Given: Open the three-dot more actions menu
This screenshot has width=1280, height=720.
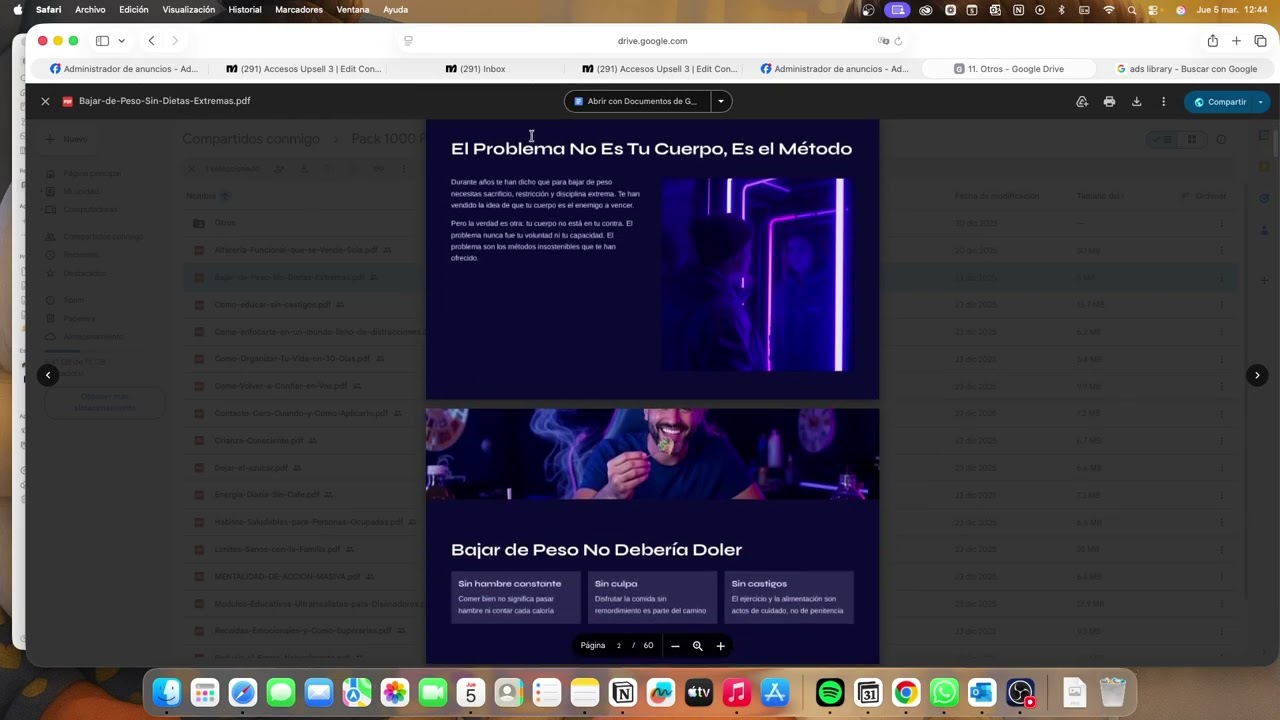Looking at the screenshot, I should pos(1163,101).
